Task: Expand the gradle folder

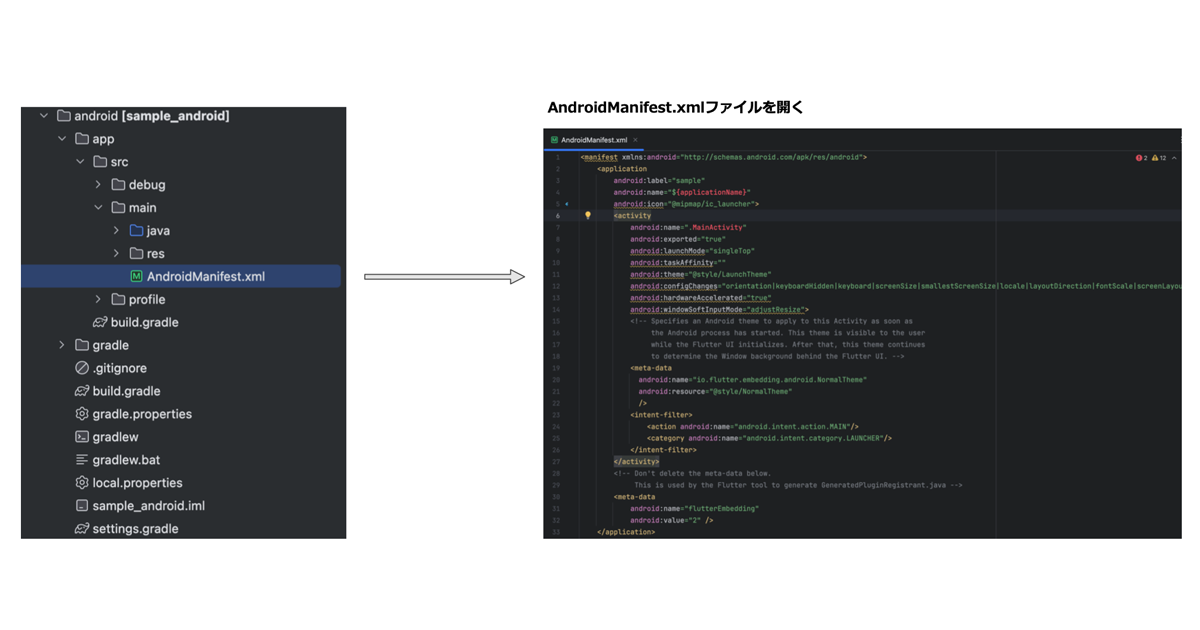Action: [60, 345]
